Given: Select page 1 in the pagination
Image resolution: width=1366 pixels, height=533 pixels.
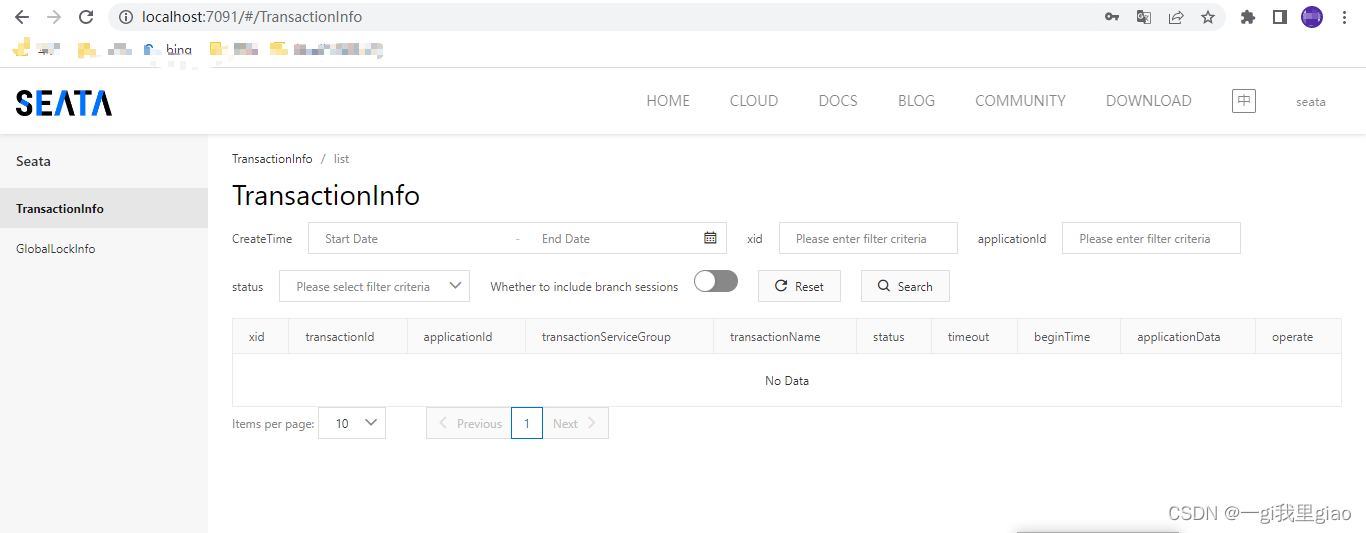Looking at the screenshot, I should 527,423.
